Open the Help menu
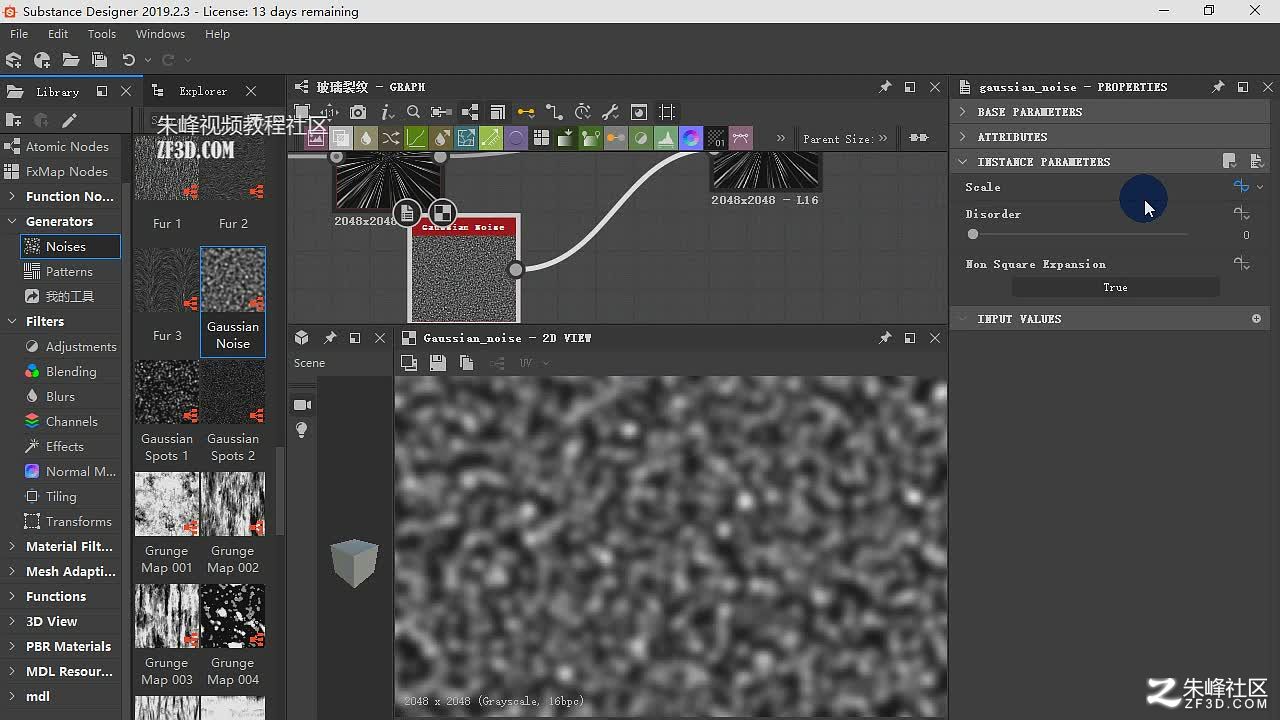Image resolution: width=1280 pixels, height=720 pixels. click(217, 34)
